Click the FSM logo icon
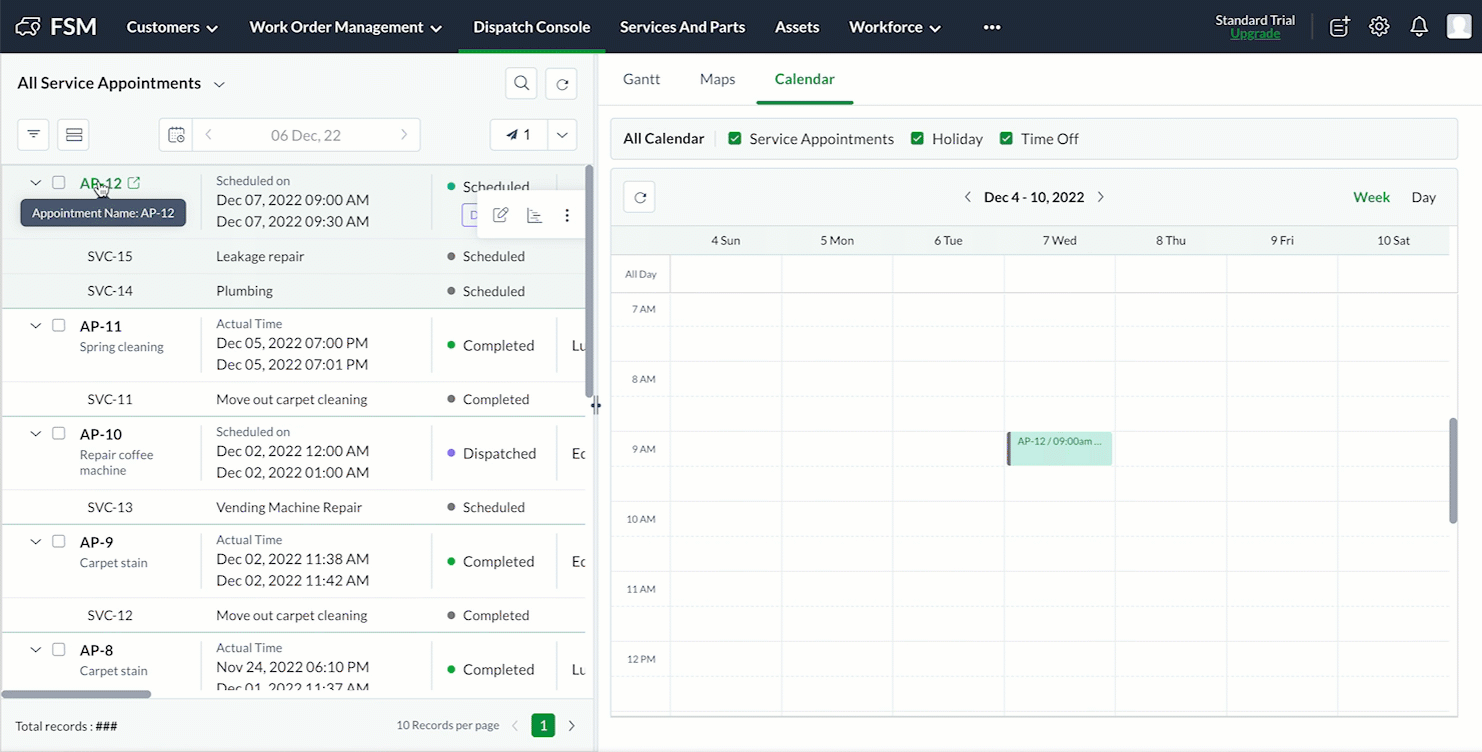1482x752 pixels. click(x=29, y=27)
